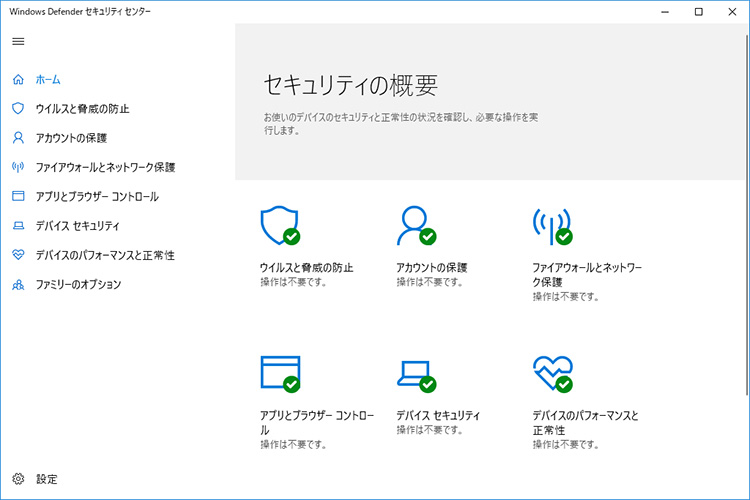Open the large device health heart tile icon

tap(553, 374)
